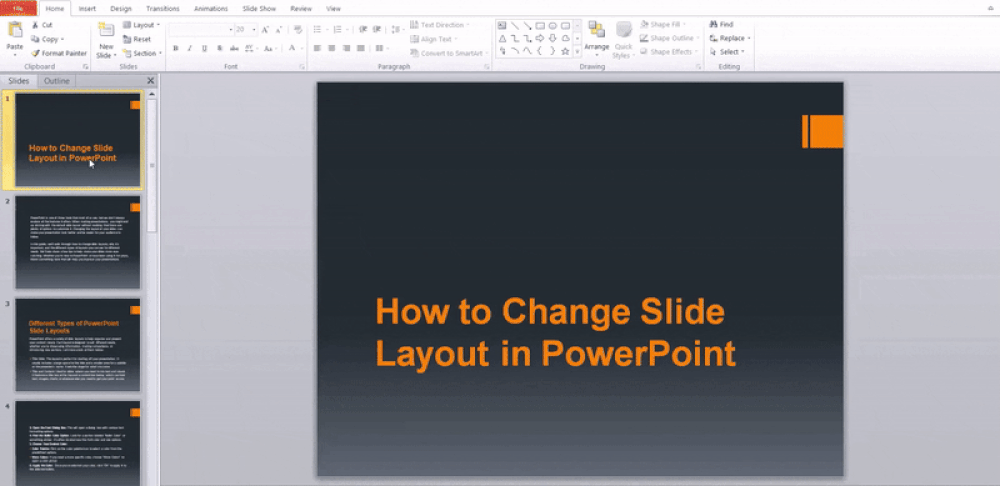
Task: Switch to the Slide Show tab
Action: (259, 9)
